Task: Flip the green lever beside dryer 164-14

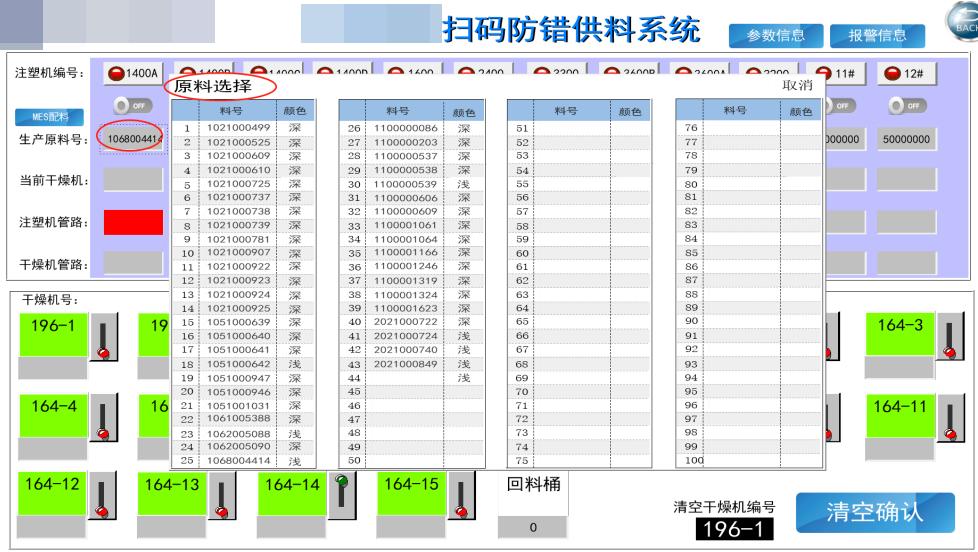Action: pos(342,496)
